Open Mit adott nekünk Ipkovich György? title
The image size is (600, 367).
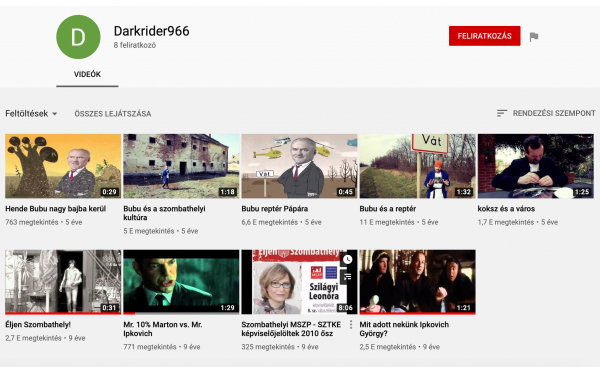pos(404,329)
